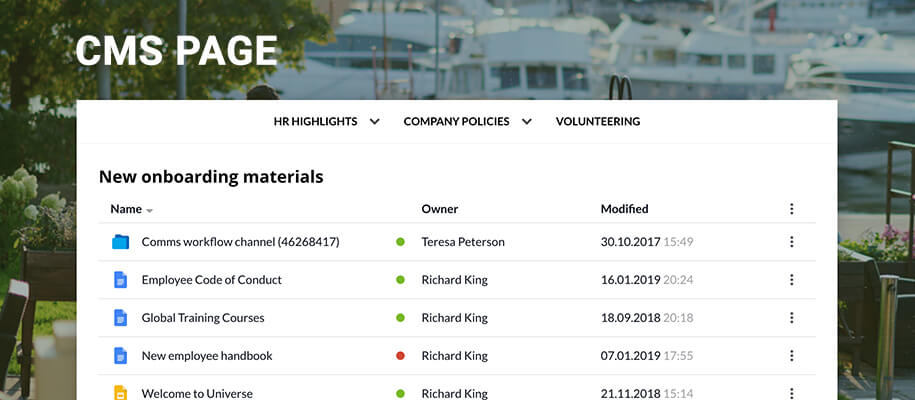Open more options for the Employee Code of Conduct row

pos(791,280)
